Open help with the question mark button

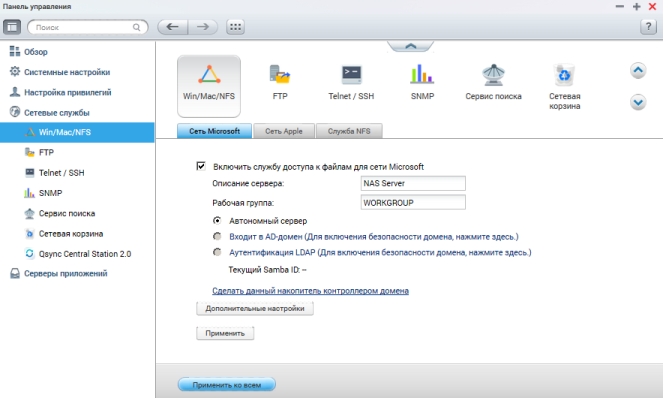[x=648, y=27]
